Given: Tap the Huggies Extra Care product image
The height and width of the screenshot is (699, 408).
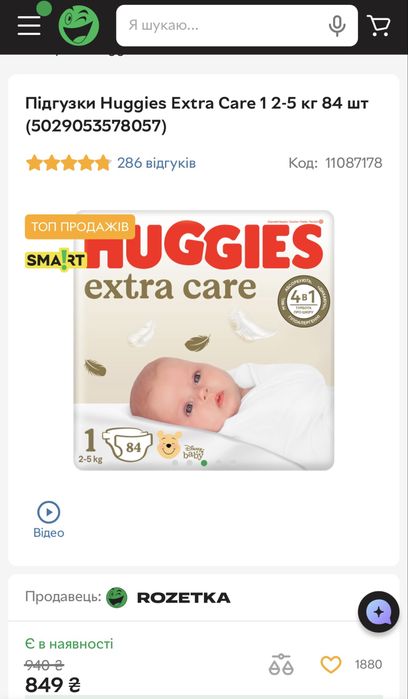Looking at the screenshot, I should click(x=204, y=341).
